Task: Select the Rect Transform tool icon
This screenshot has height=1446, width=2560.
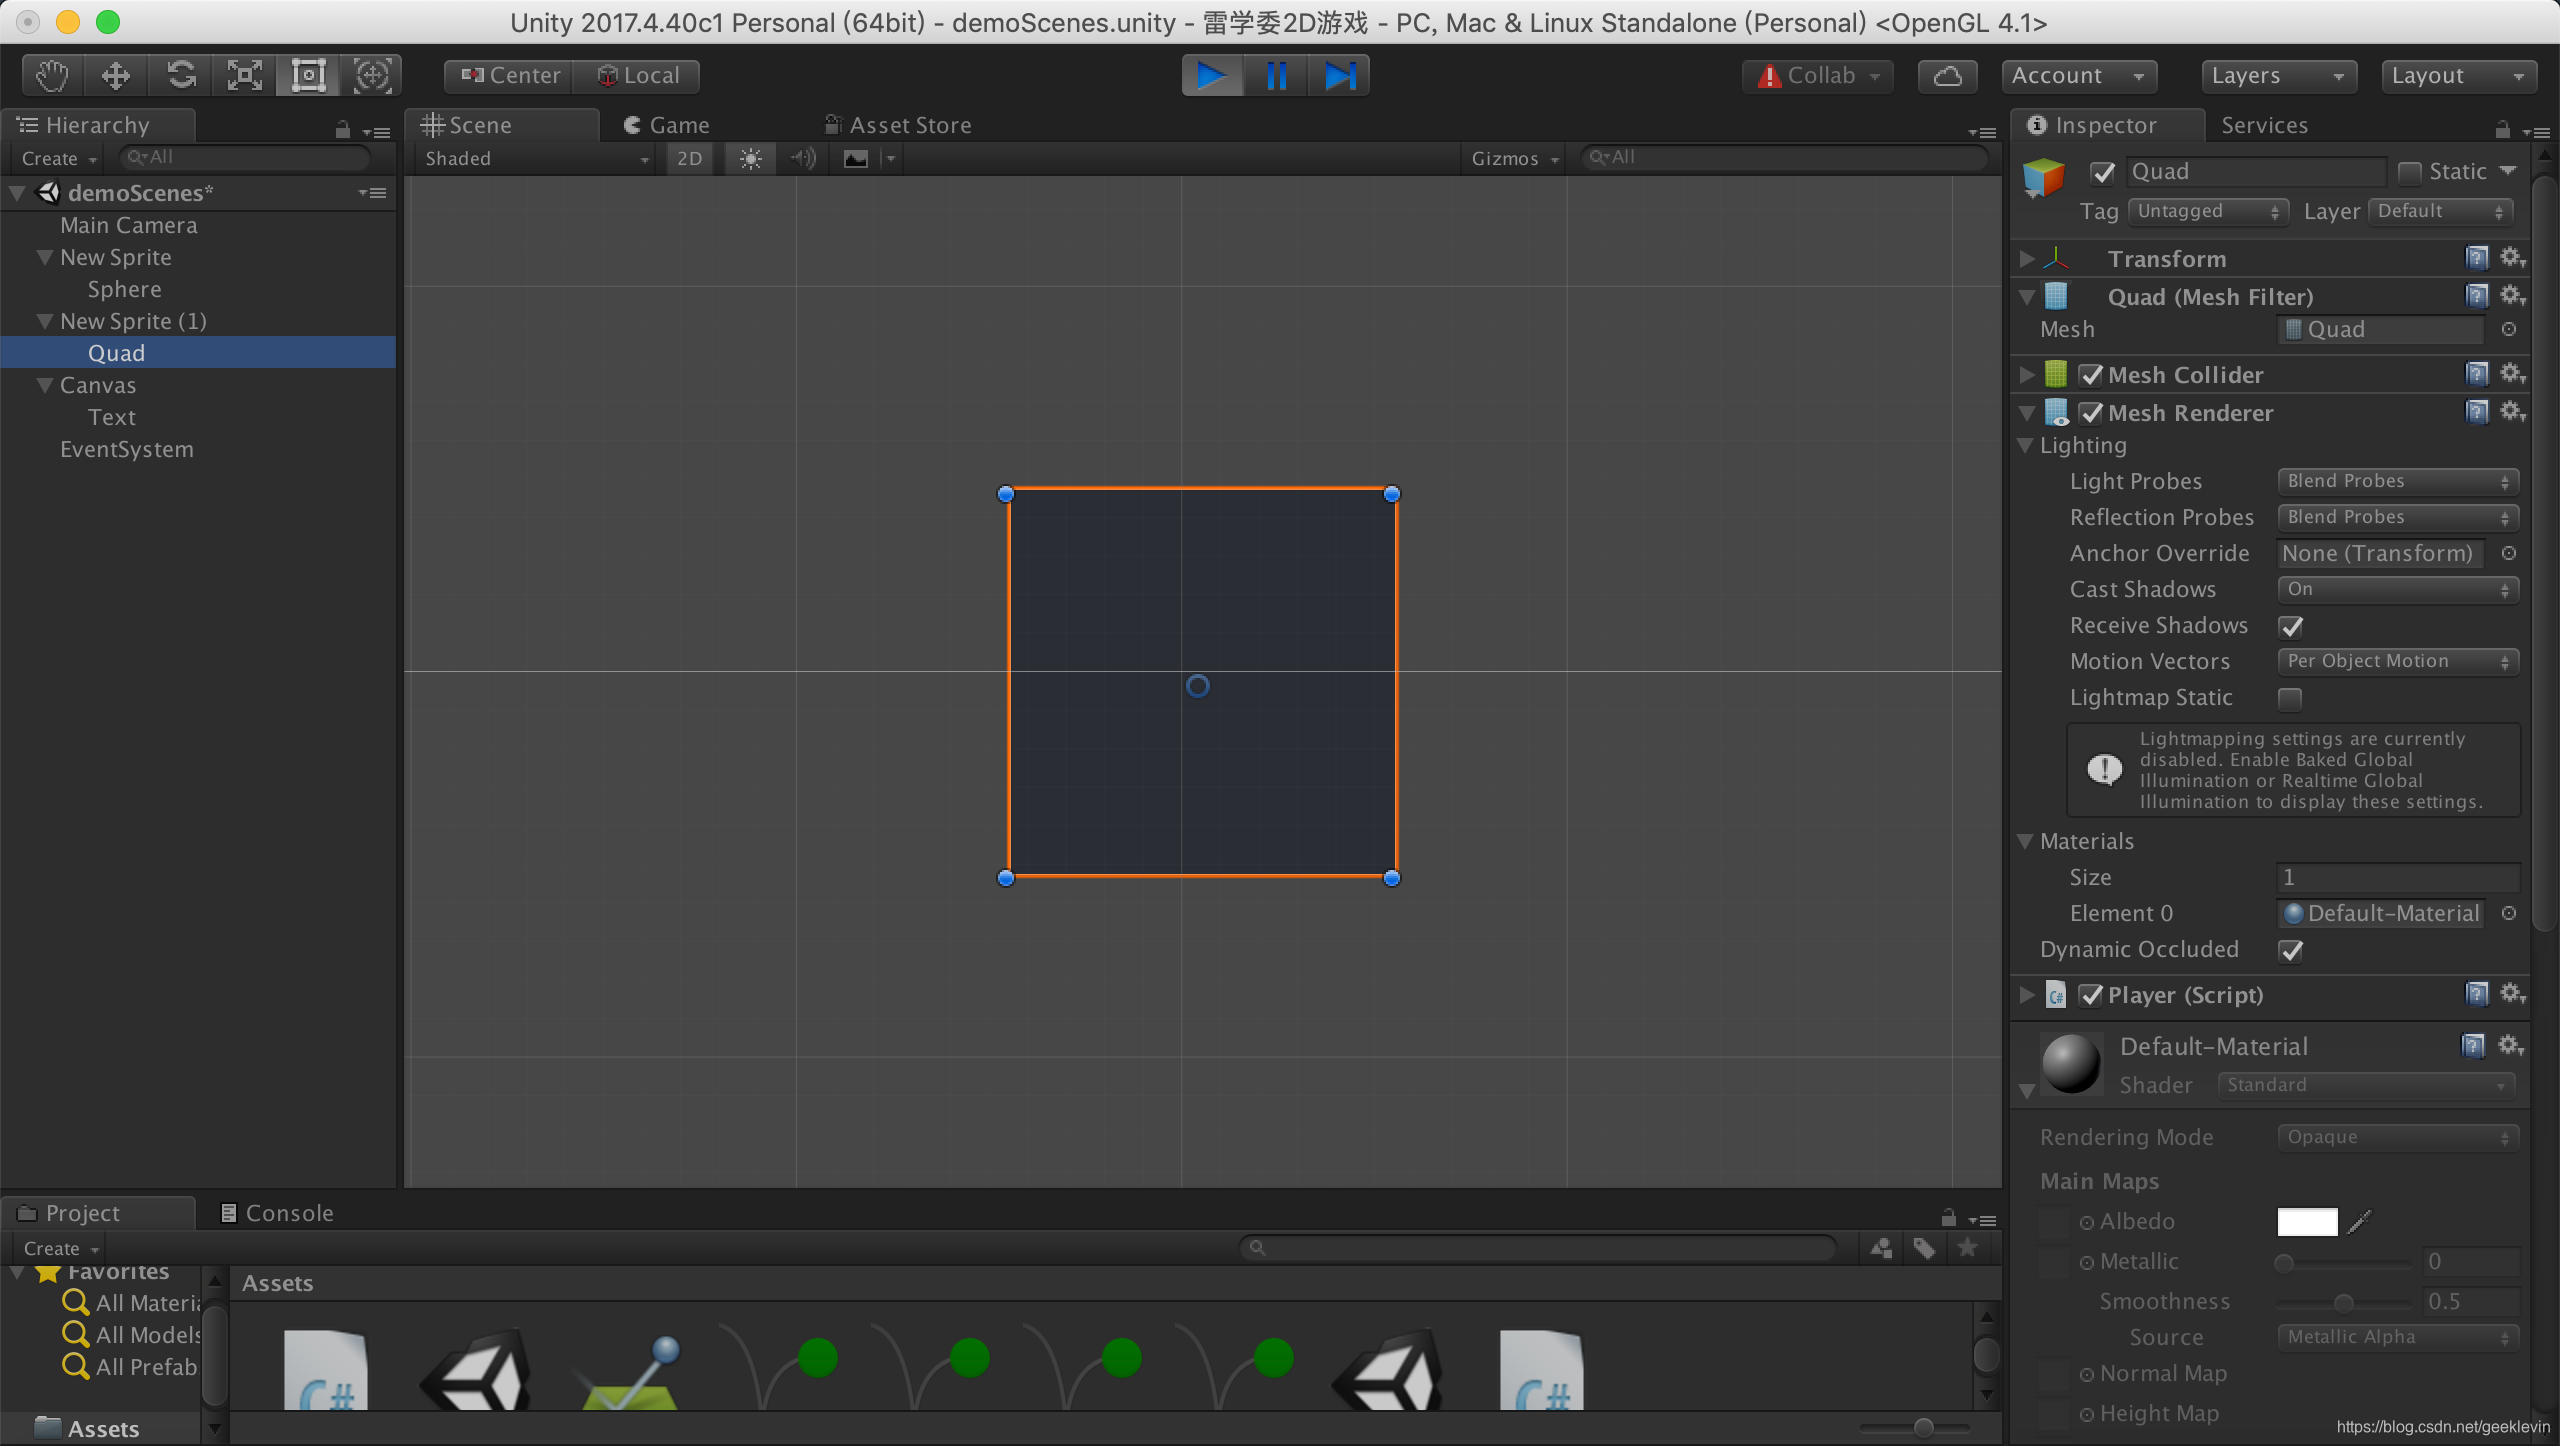Action: [x=309, y=74]
